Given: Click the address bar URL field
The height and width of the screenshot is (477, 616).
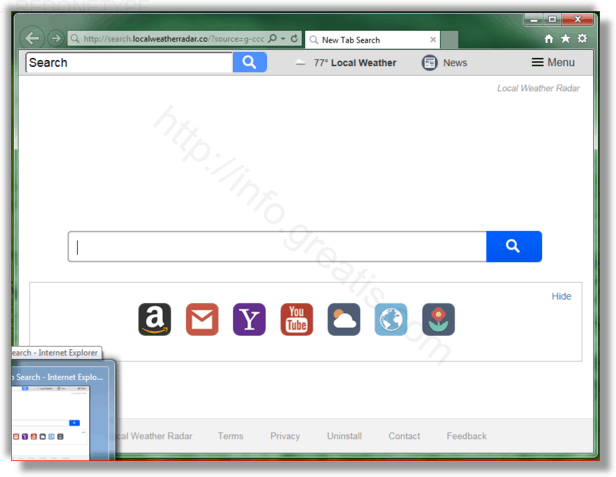Looking at the screenshot, I should pyautogui.click(x=173, y=39).
